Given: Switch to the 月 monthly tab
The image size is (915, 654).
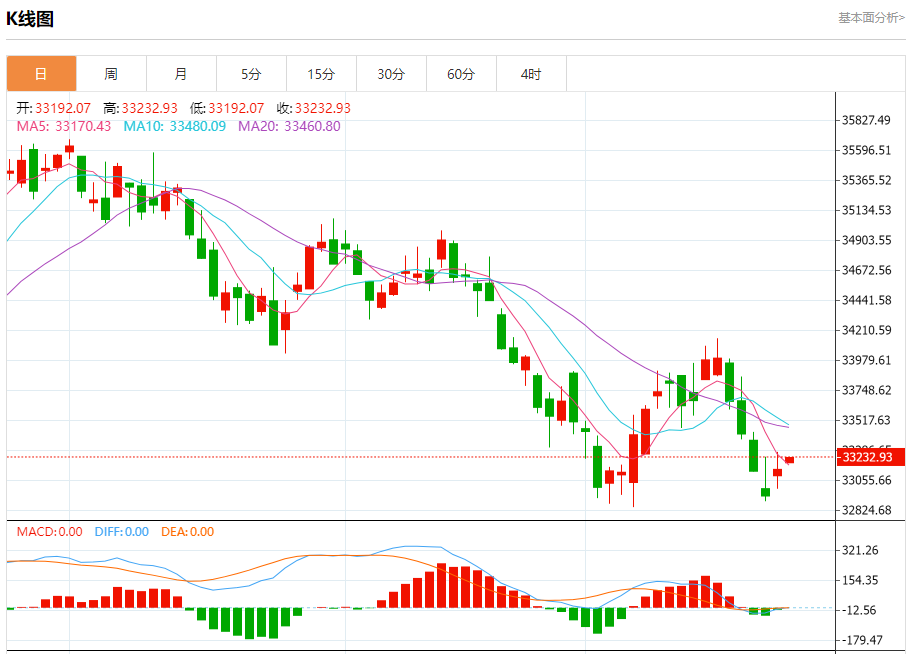Looking at the screenshot, I should coord(181,74).
